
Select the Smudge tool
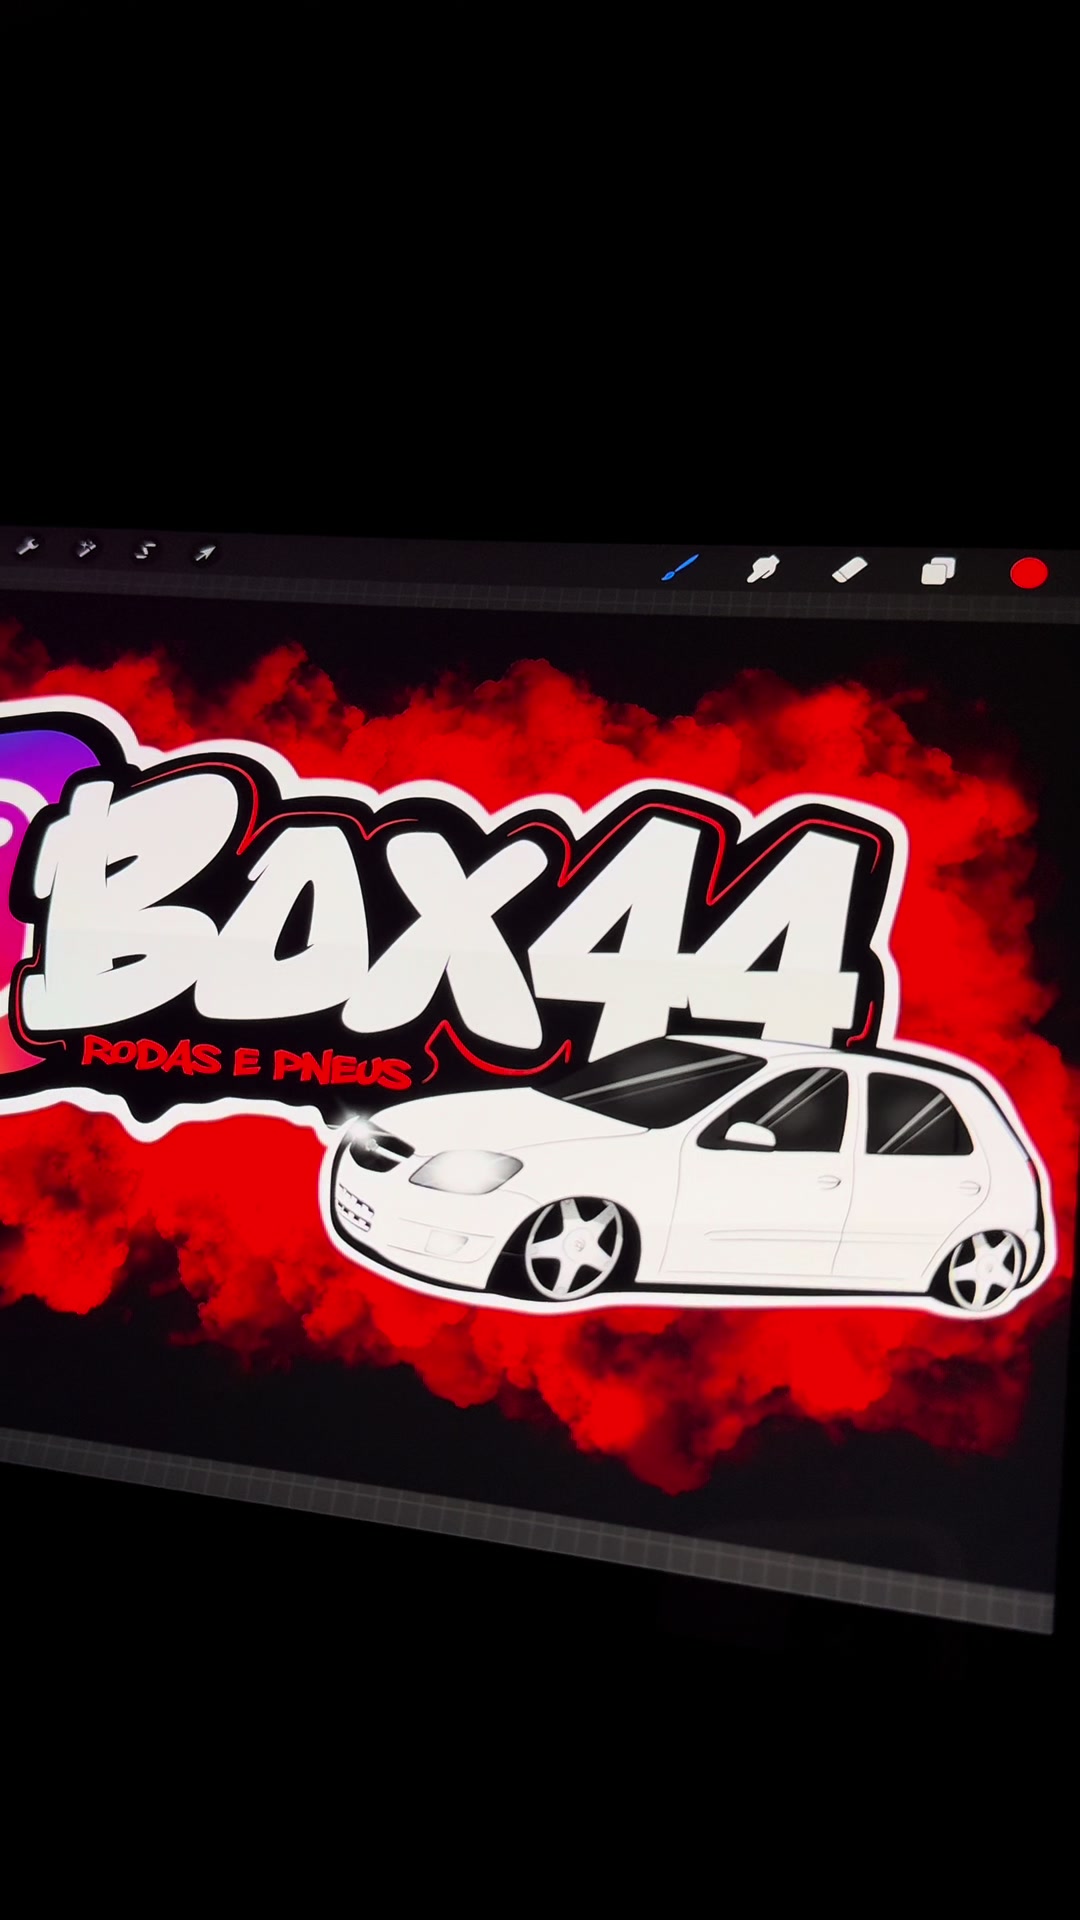764,570
